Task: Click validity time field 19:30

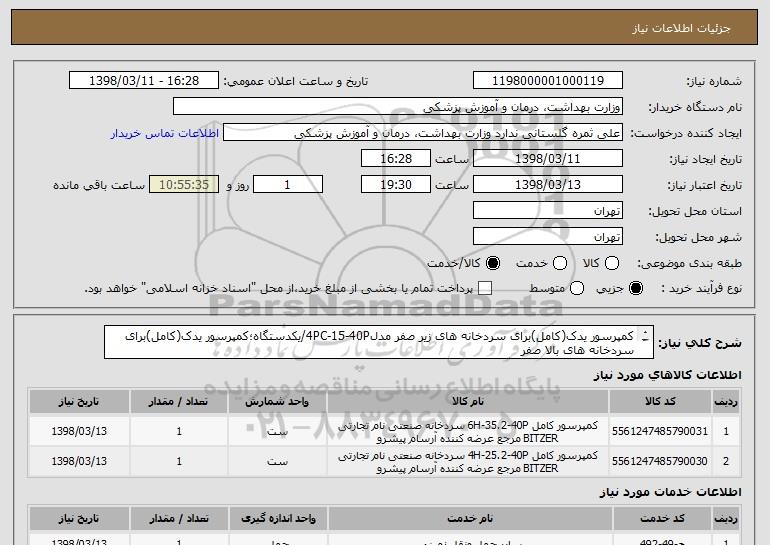Action: click(x=396, y=185)
